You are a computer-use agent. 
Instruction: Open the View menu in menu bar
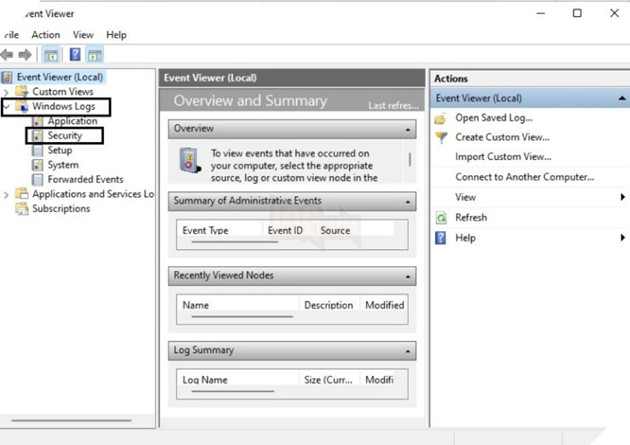coord(83,35)
